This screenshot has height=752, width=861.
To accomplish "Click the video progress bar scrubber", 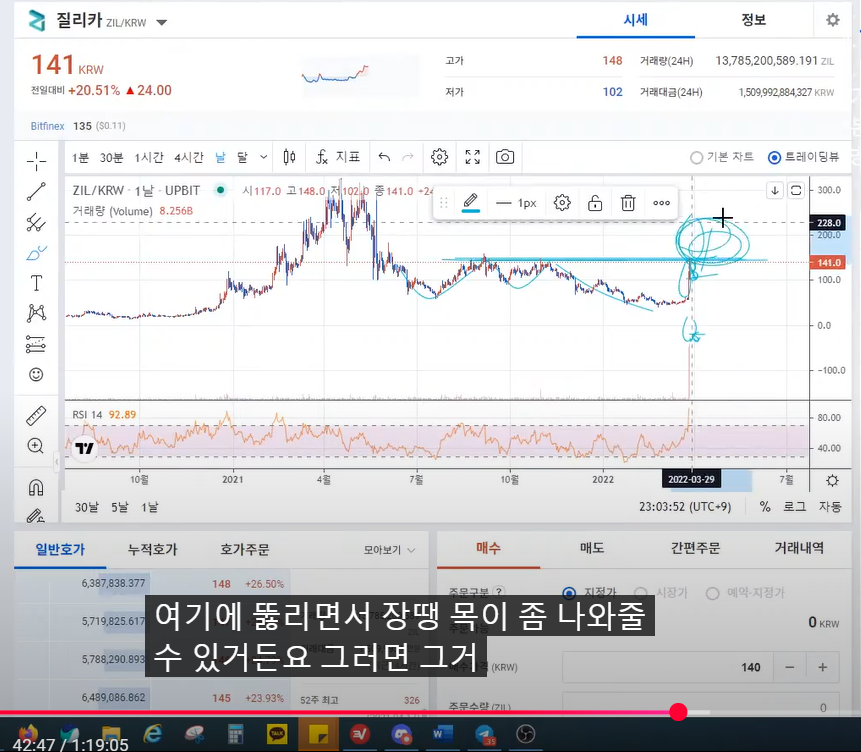I will (x=679, y=712).
